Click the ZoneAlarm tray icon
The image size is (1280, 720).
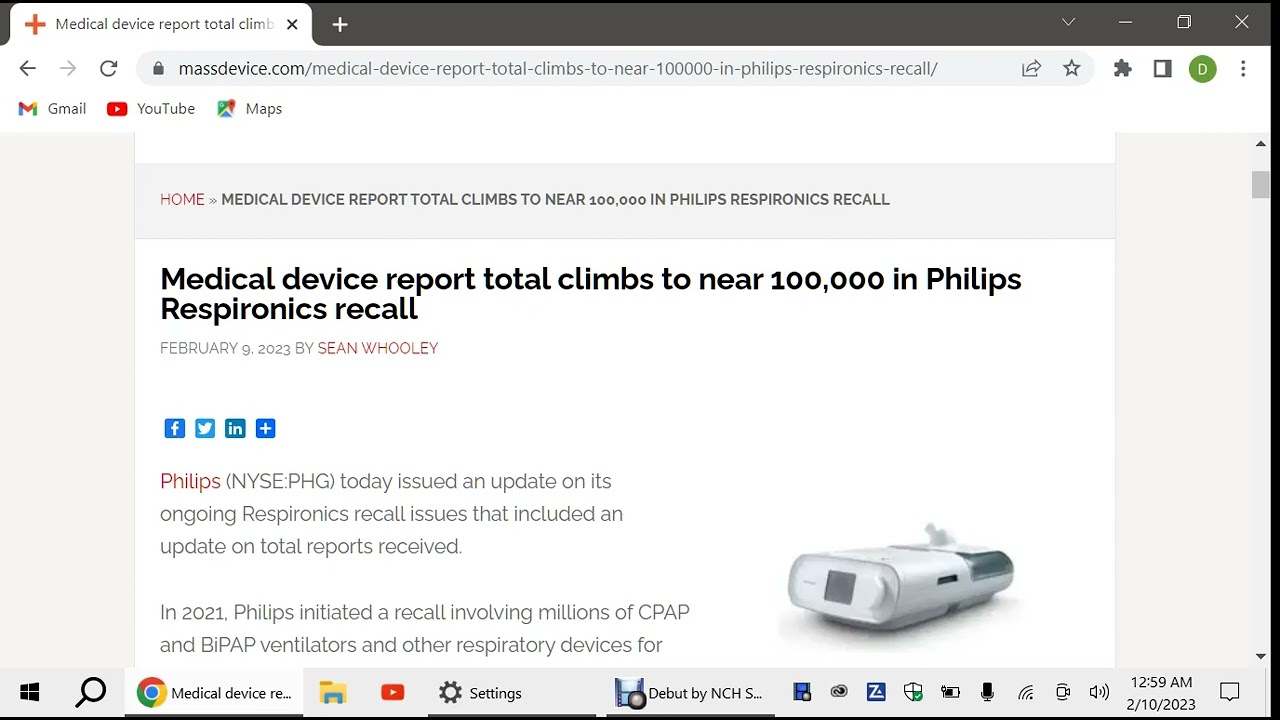pyautogui.click(x=876, y=692)
